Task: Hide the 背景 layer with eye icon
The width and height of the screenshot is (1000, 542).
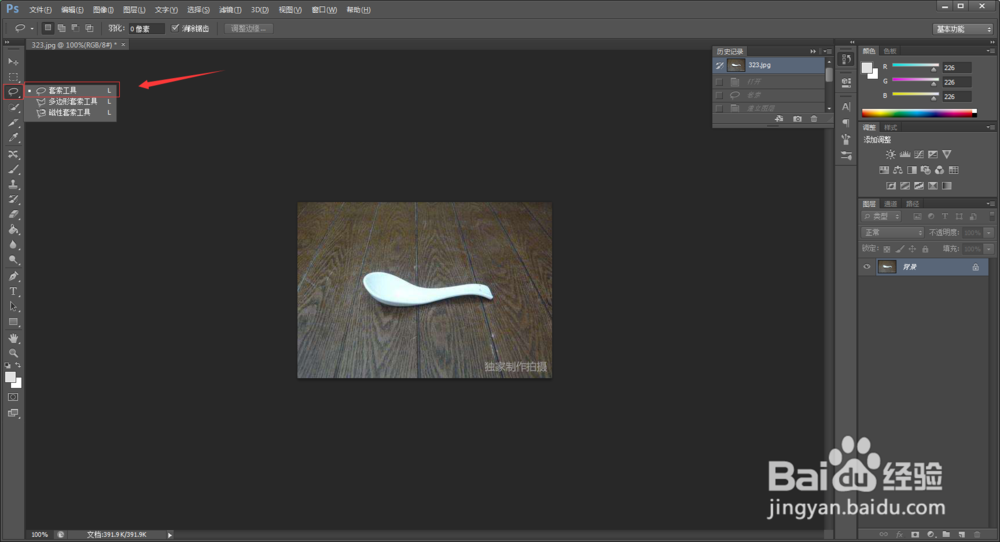Action: pyautogui.click(x=867, y=267)
